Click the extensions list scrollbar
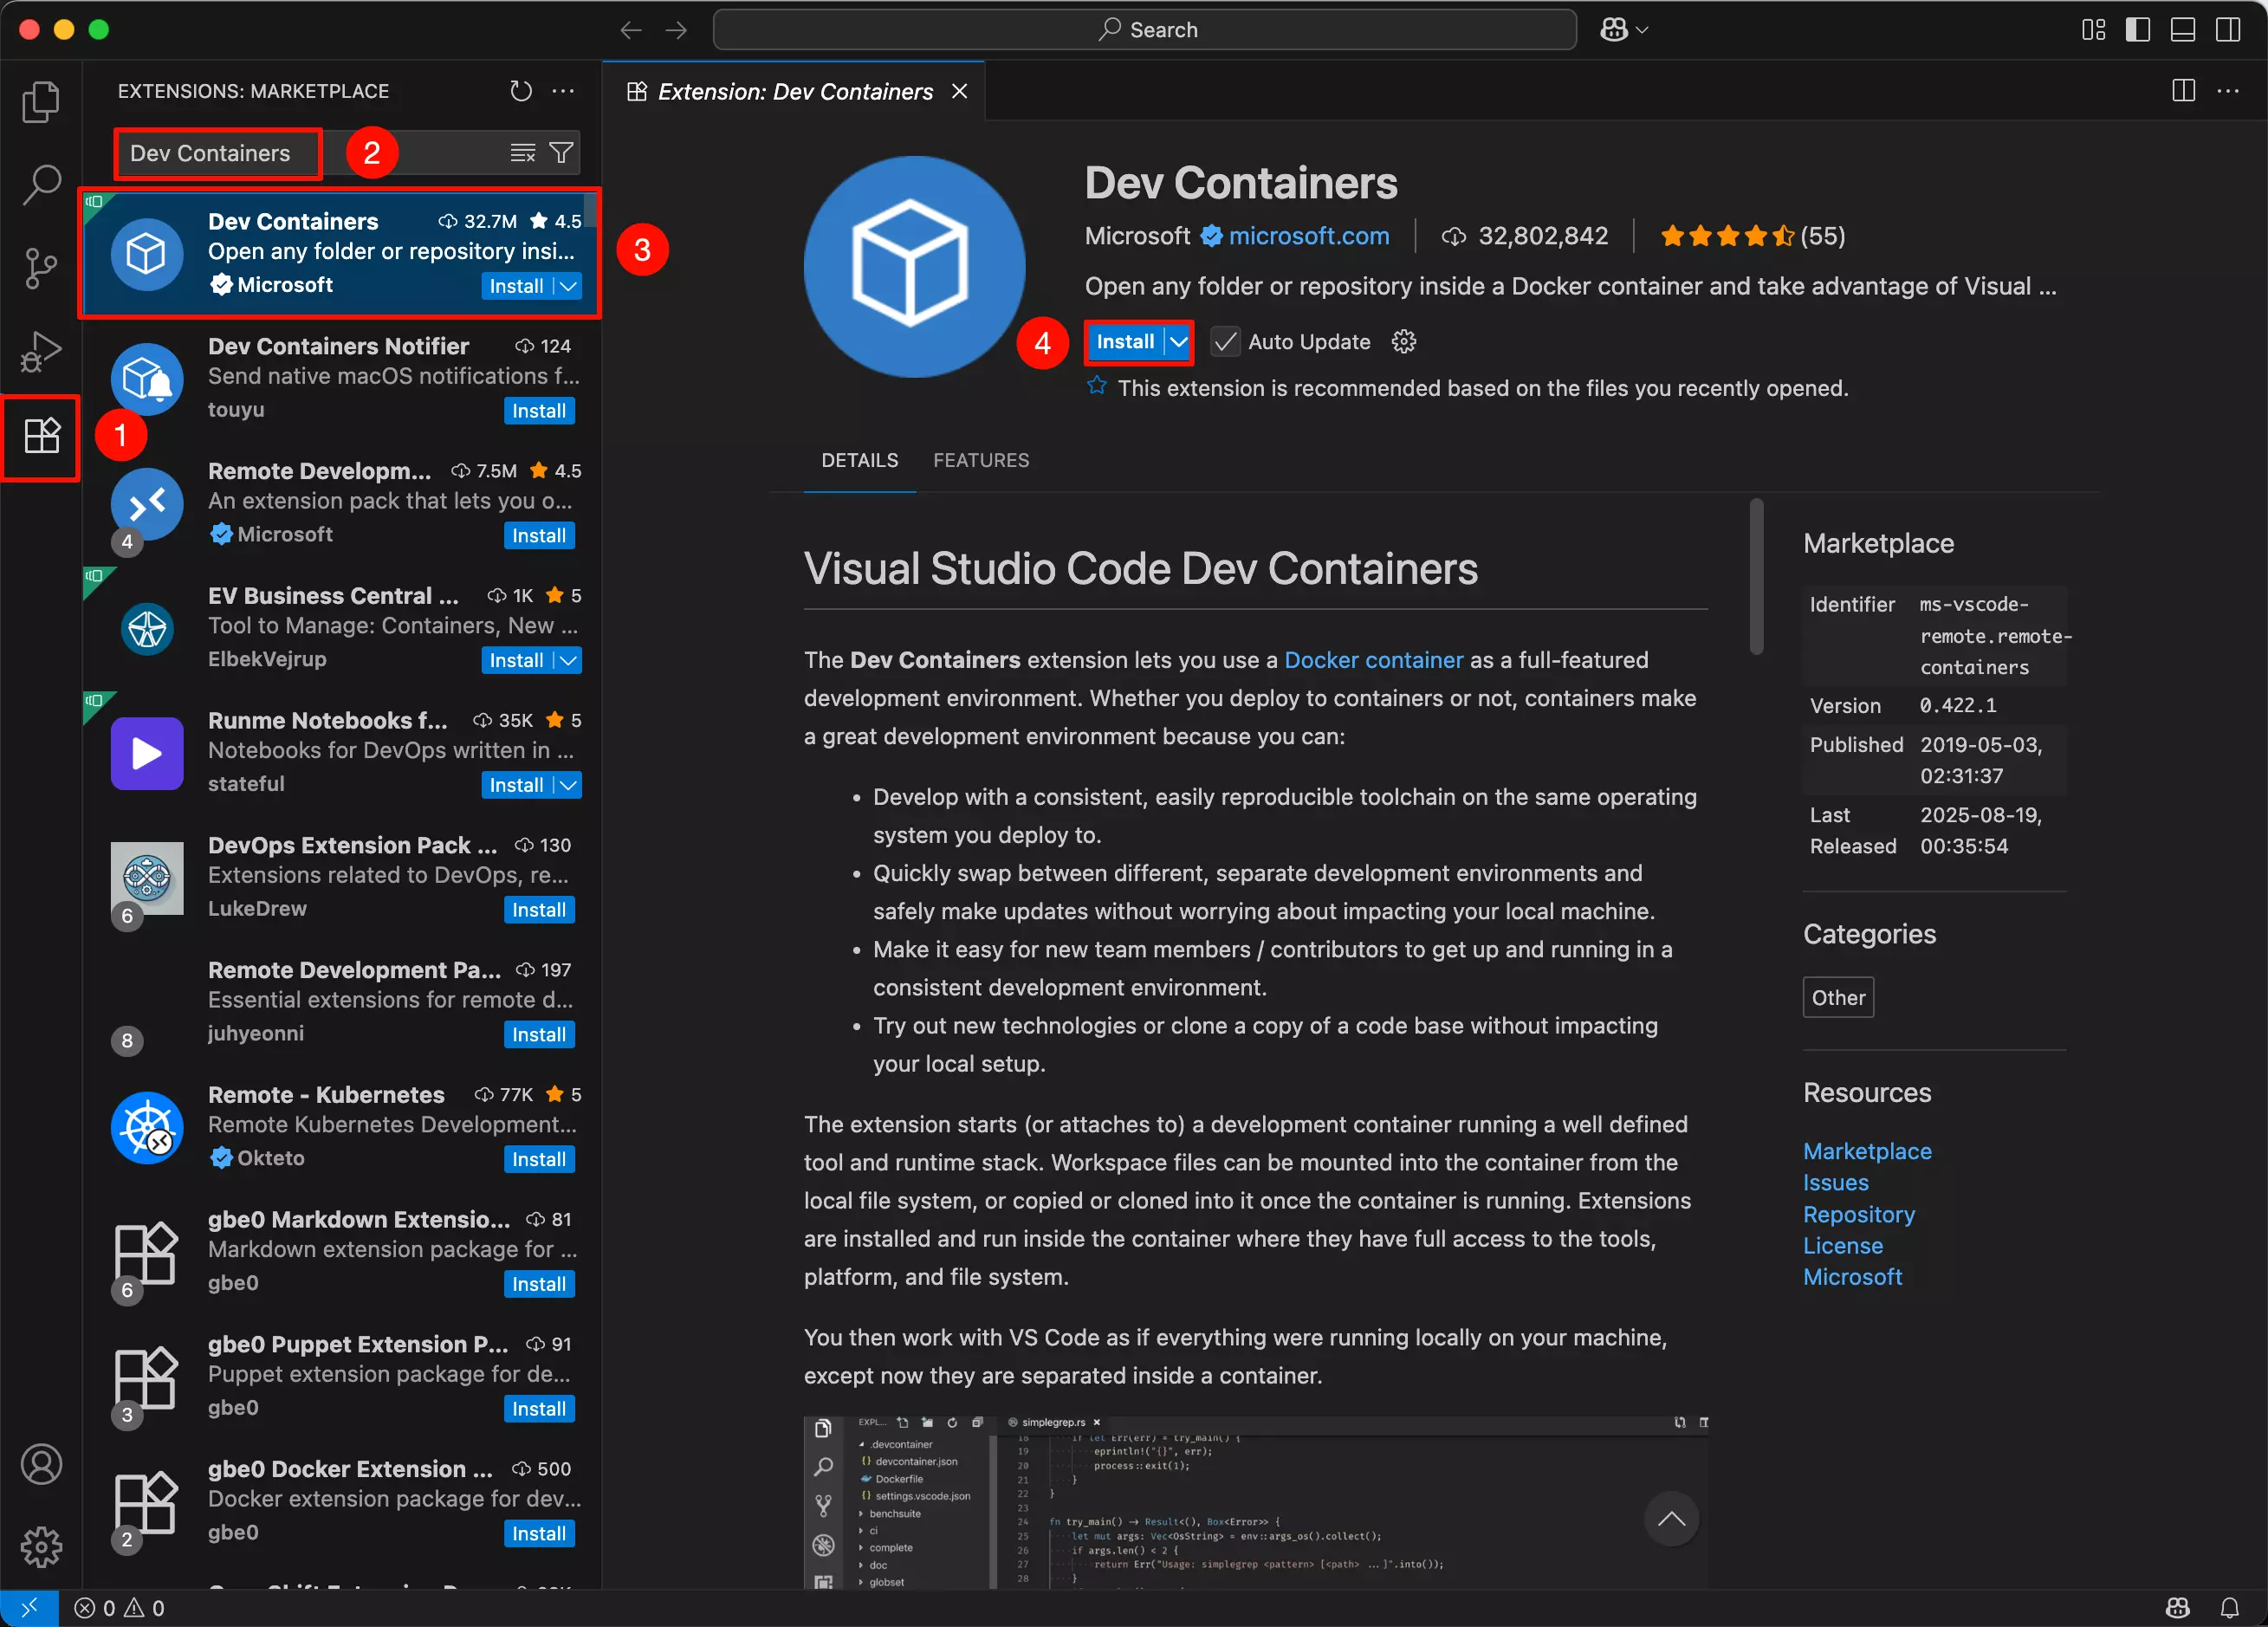2268x1627 pixels. click(591, 211)
